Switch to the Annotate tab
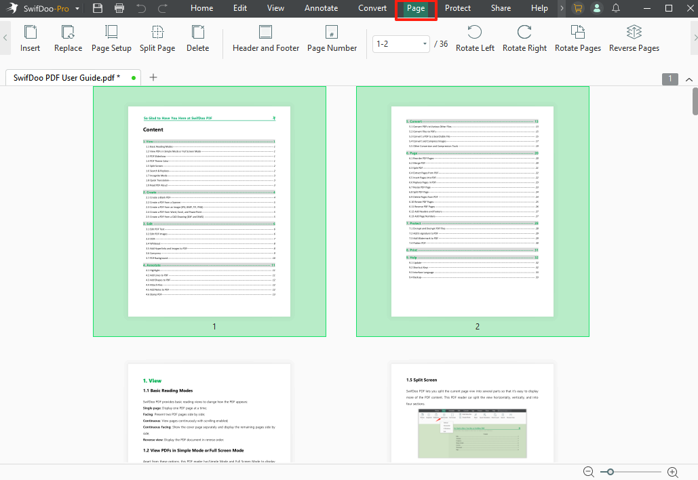This screenshot has height=480, width=698. (321, 8)
